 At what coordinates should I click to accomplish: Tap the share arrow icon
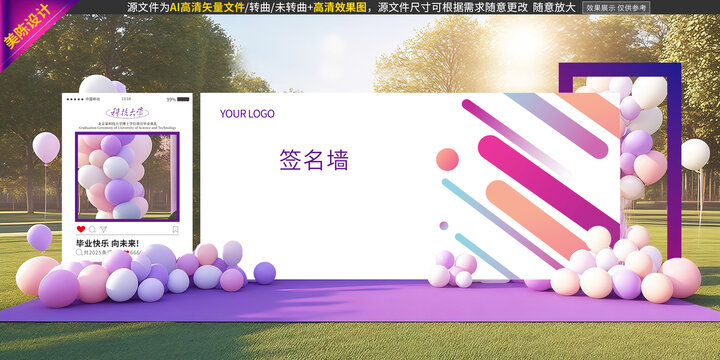[103, 229]
